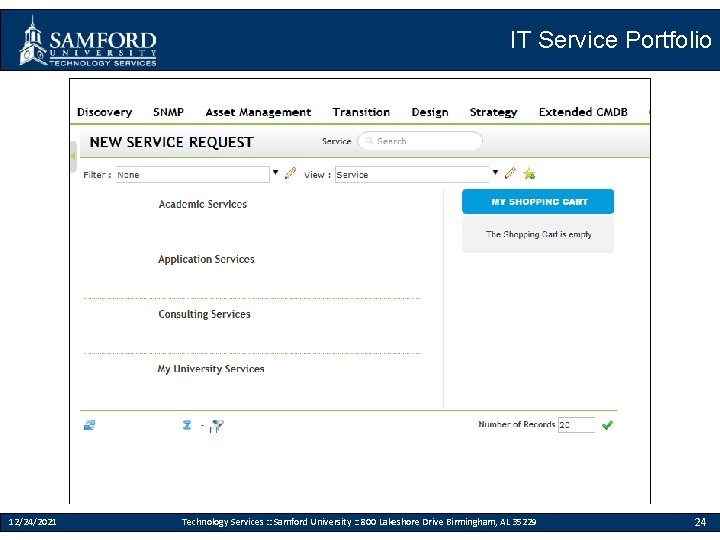
Task: Click the pencil icon beside View dropdown
Action: [510, 173]
